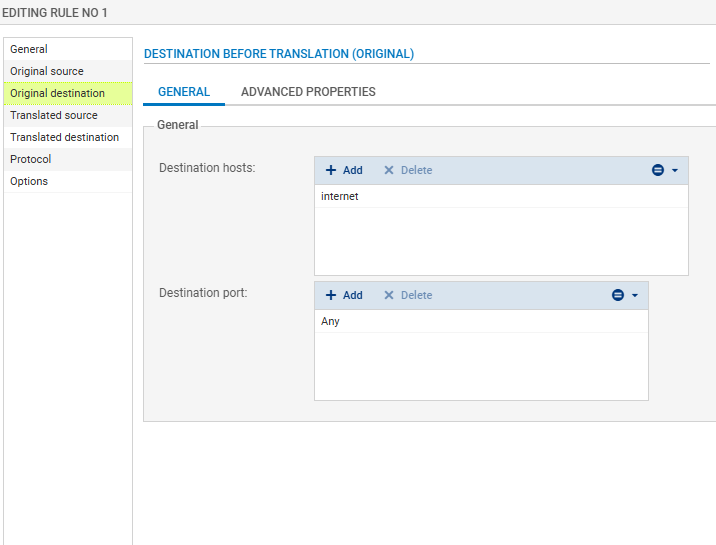Image resolution: width=716 pixels, height=545 pixels.
Task: Show the Options section
Action: click(x=29, y=181)
